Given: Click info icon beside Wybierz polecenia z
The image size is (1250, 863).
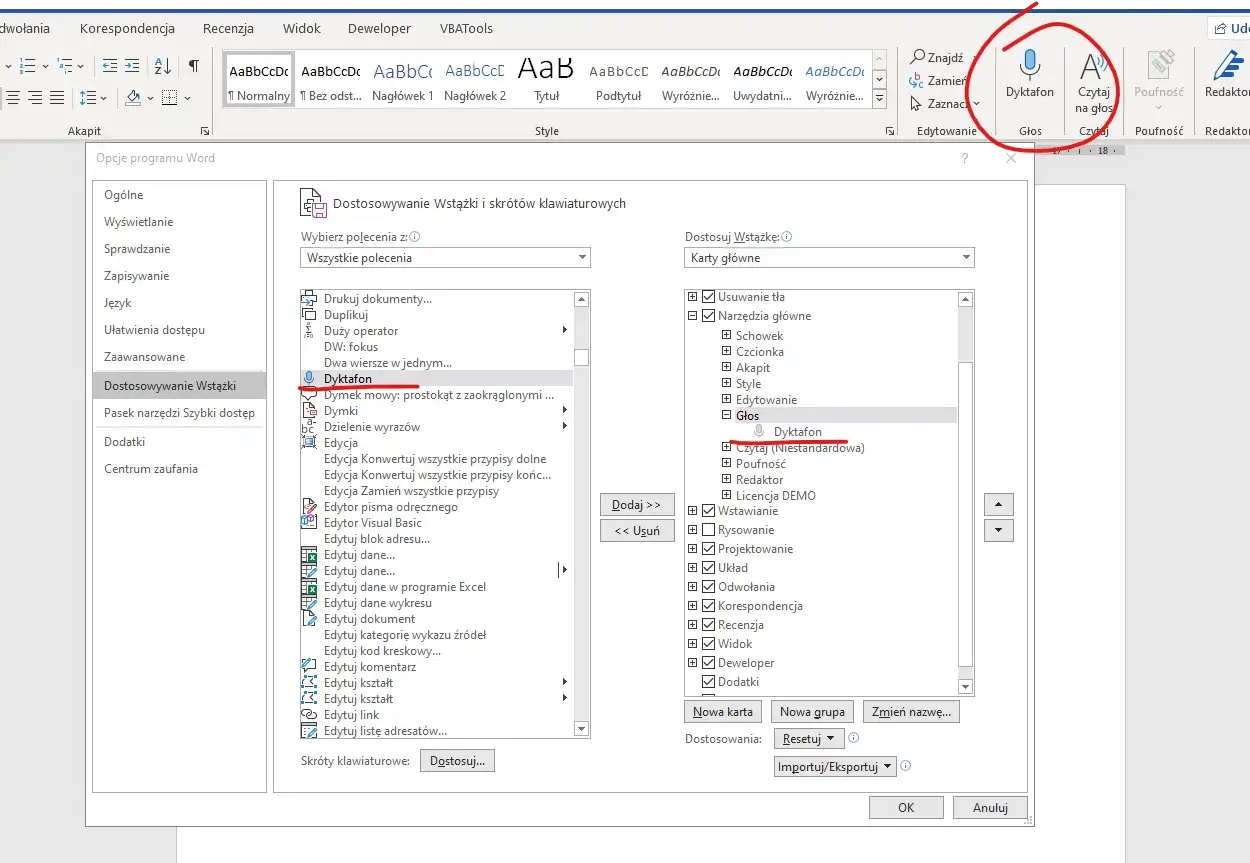Looking at the screenshot, I should [x=415, y=238].
